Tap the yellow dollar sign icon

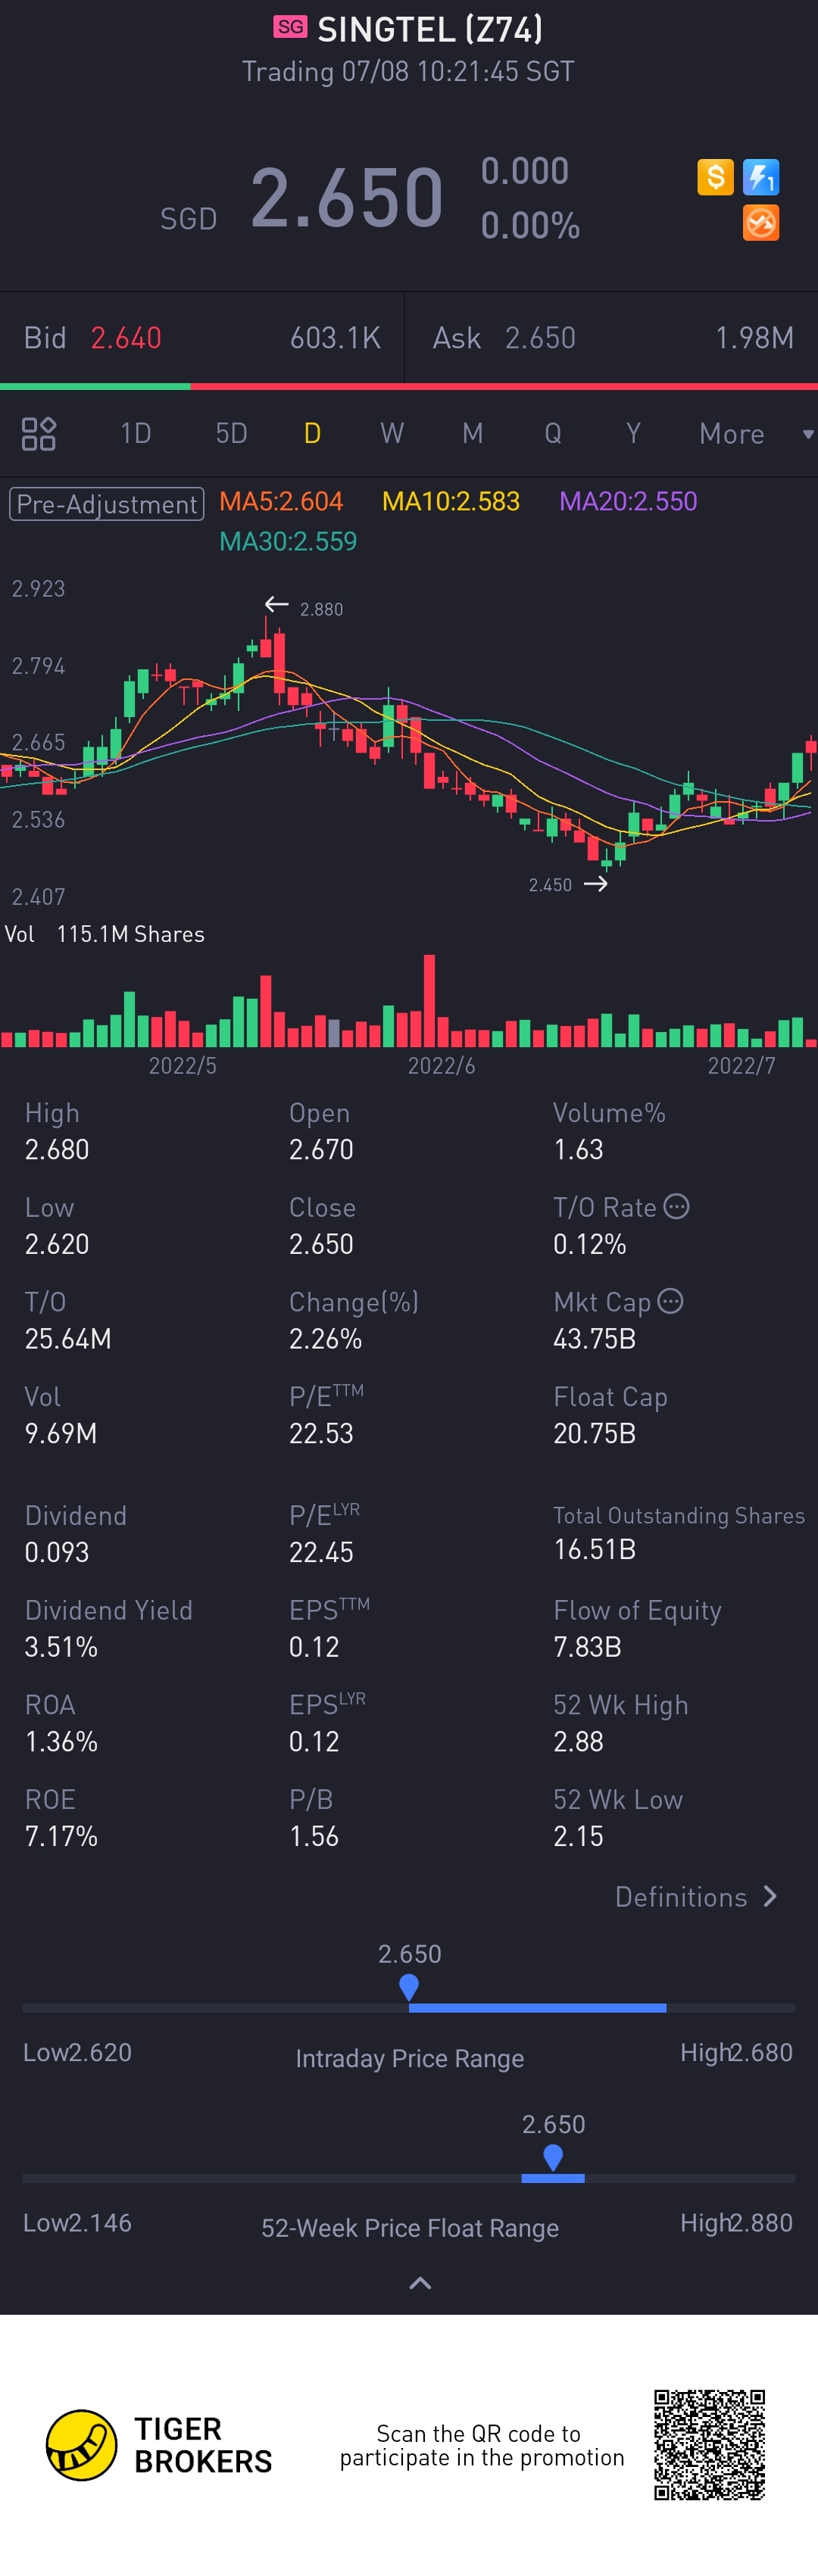(x=715, y=177)
